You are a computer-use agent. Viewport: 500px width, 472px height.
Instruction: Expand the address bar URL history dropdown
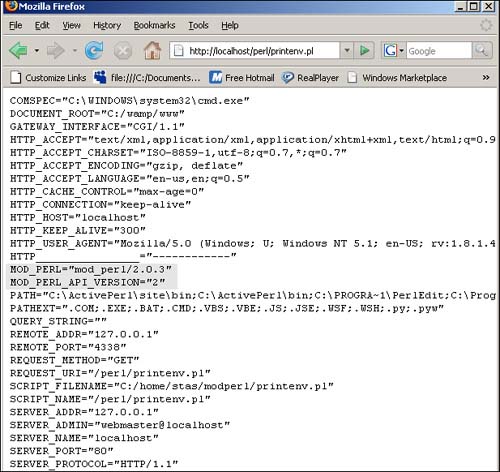347,51
